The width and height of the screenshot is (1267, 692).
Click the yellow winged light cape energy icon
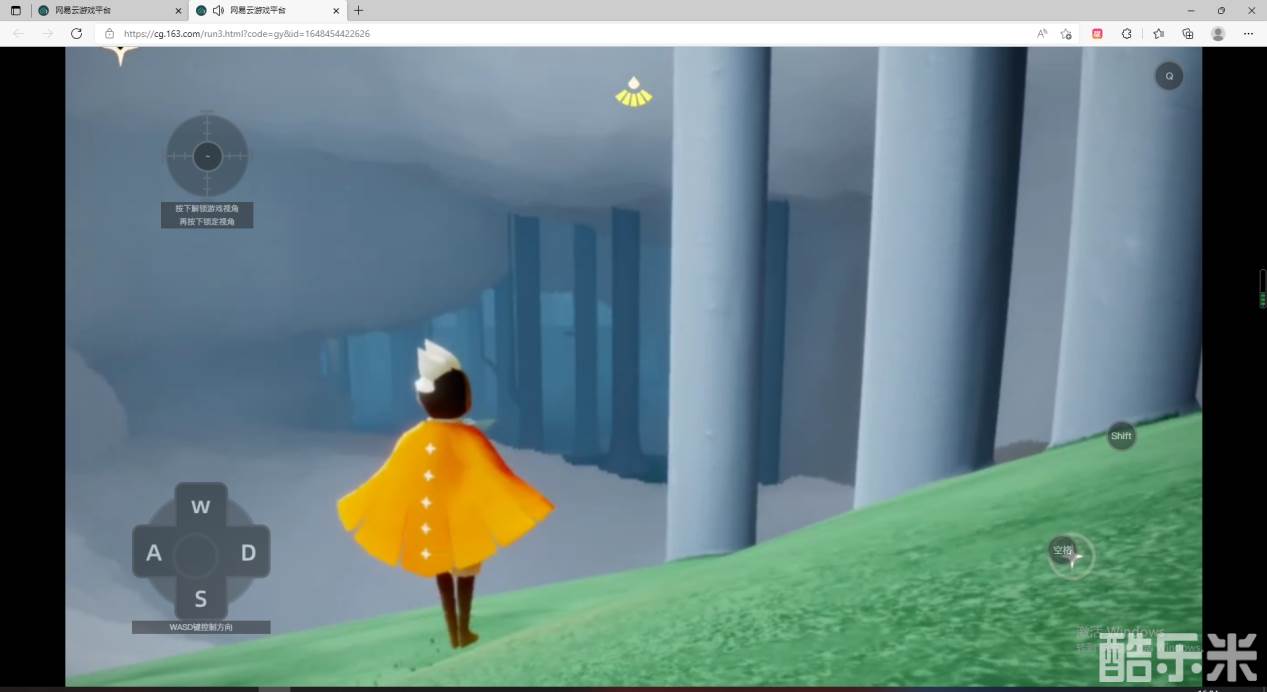point(633,92)
